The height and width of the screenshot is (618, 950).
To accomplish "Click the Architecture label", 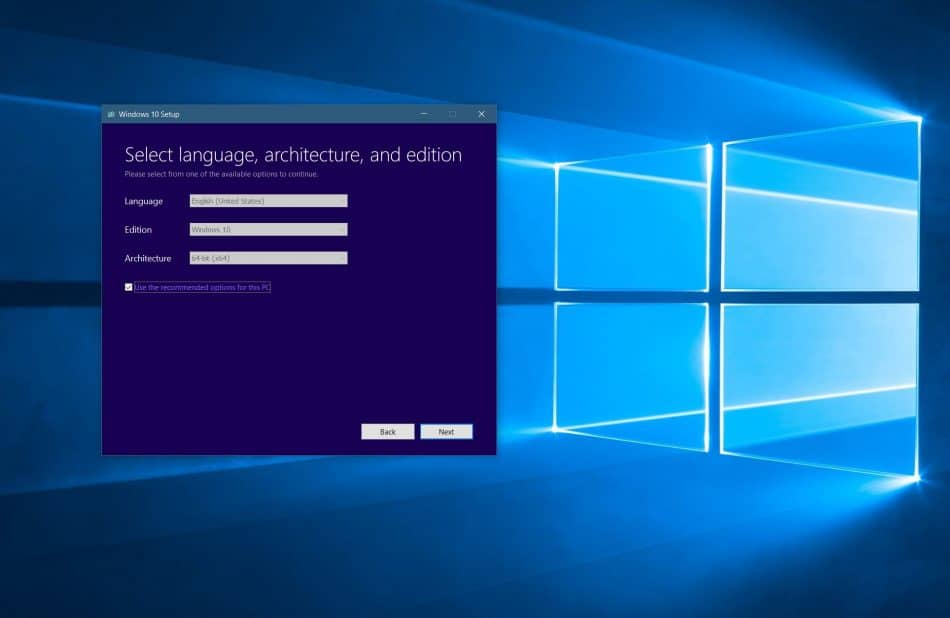I will click(x=148, y=258).
